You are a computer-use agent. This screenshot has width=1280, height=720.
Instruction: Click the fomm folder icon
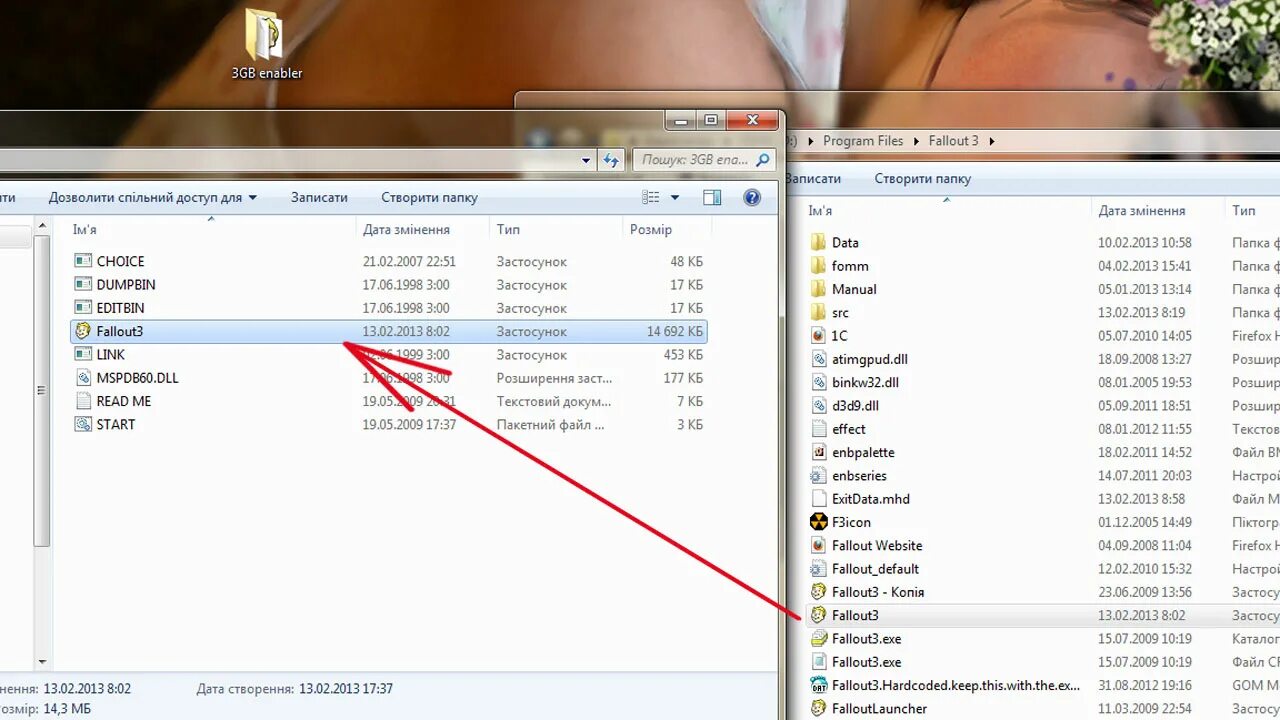coord(818,266)
